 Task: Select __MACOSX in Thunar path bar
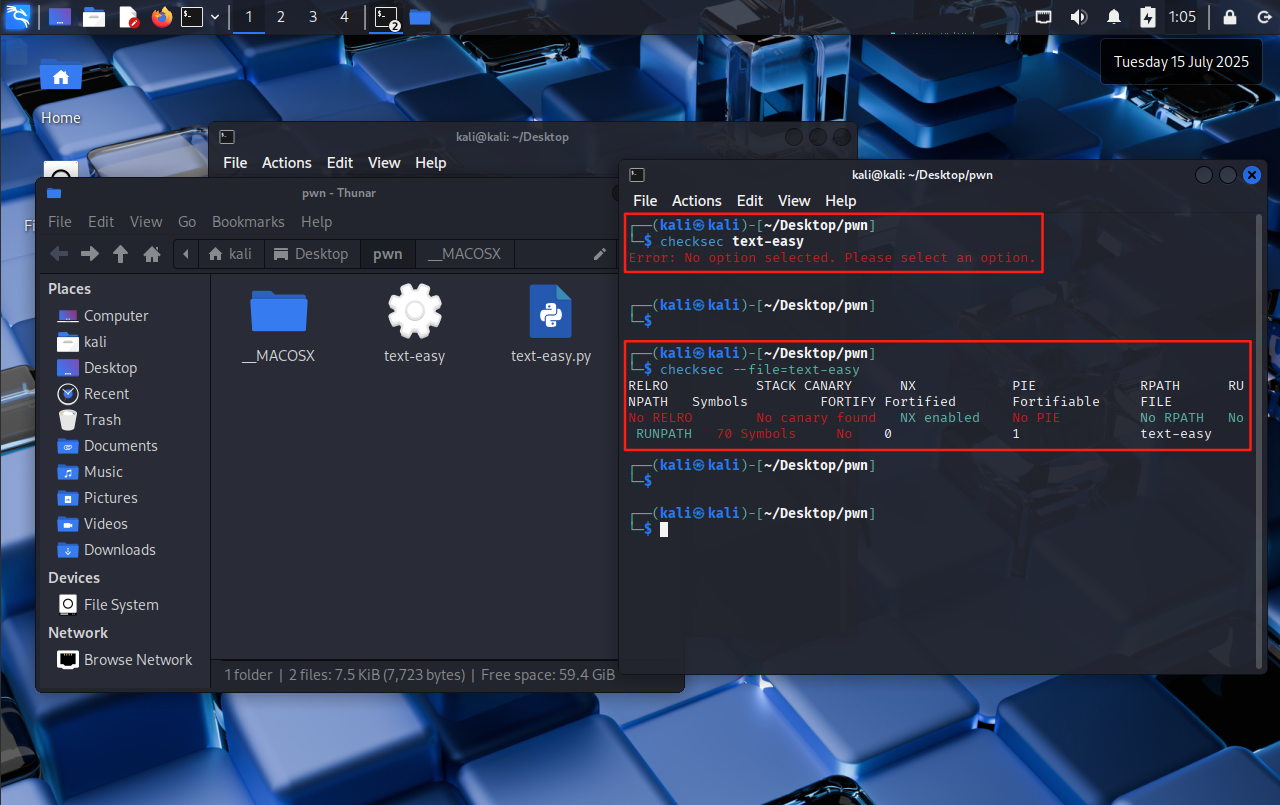pyautogui.click(x=465, y=254)
